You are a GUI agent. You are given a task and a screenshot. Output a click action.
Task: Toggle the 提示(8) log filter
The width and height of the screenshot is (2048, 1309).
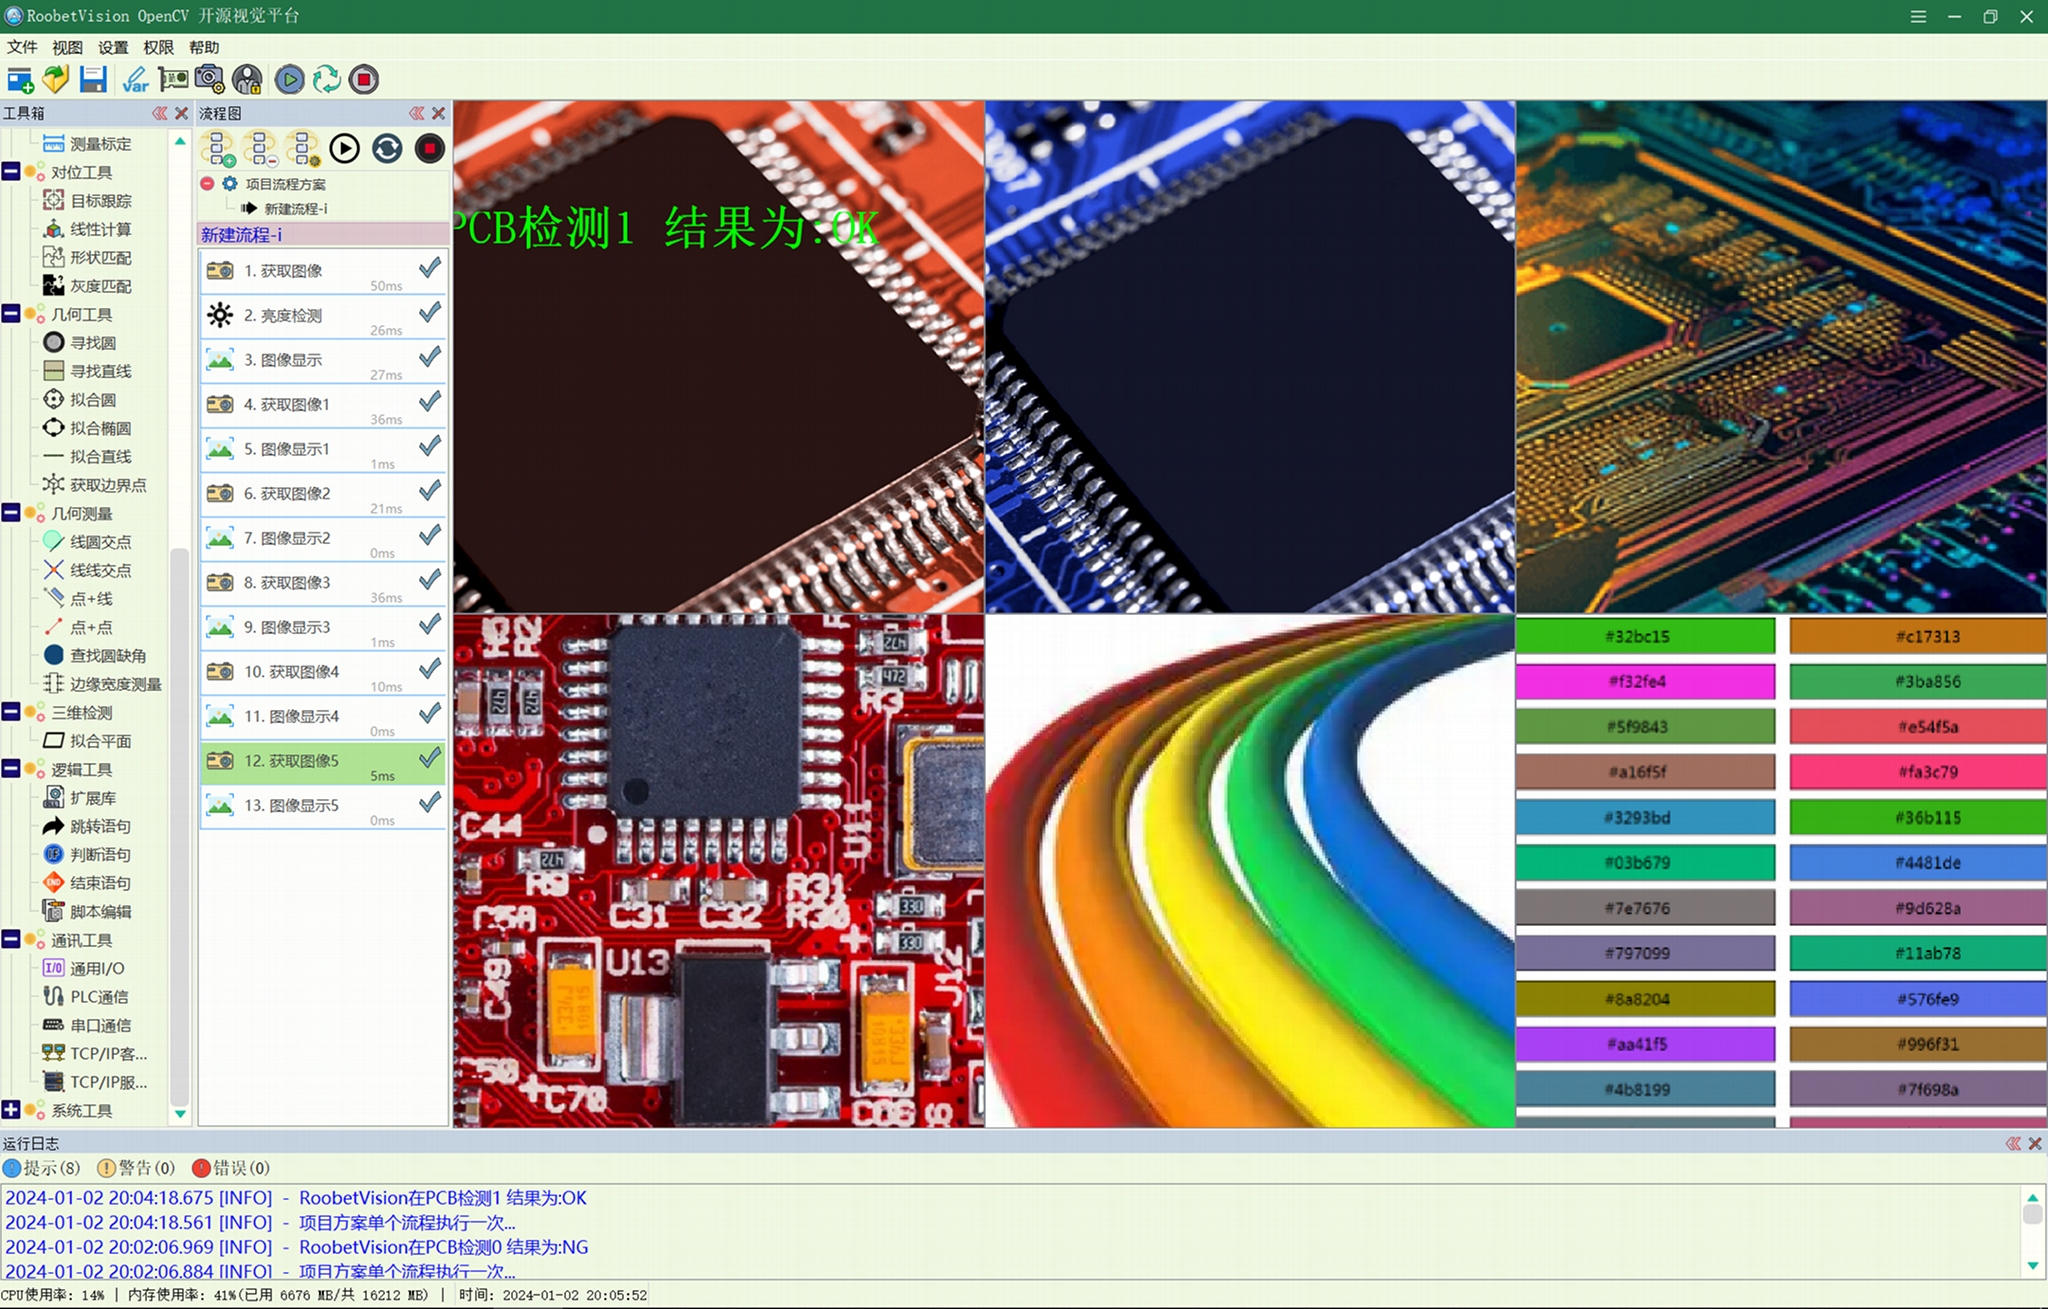(42, 1168)
